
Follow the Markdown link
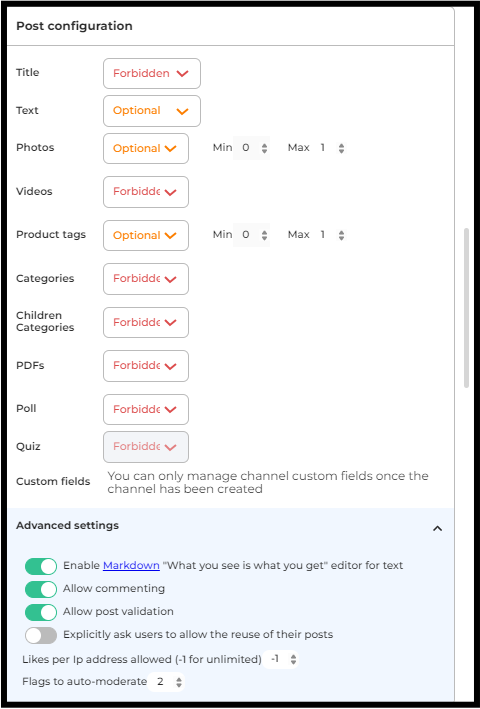[x=131, y=565]
